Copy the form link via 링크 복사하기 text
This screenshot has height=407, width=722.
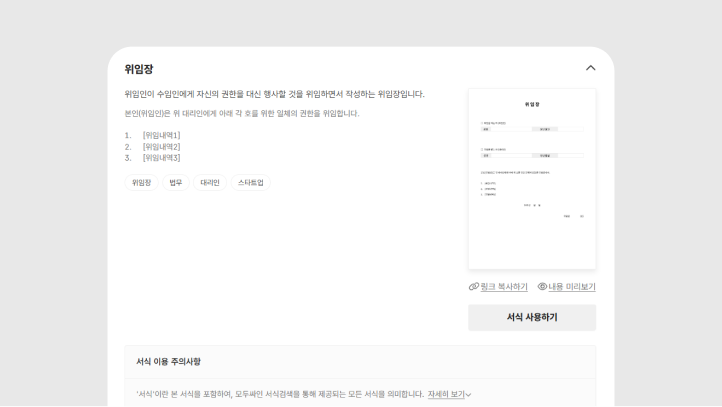click(504, 287)
